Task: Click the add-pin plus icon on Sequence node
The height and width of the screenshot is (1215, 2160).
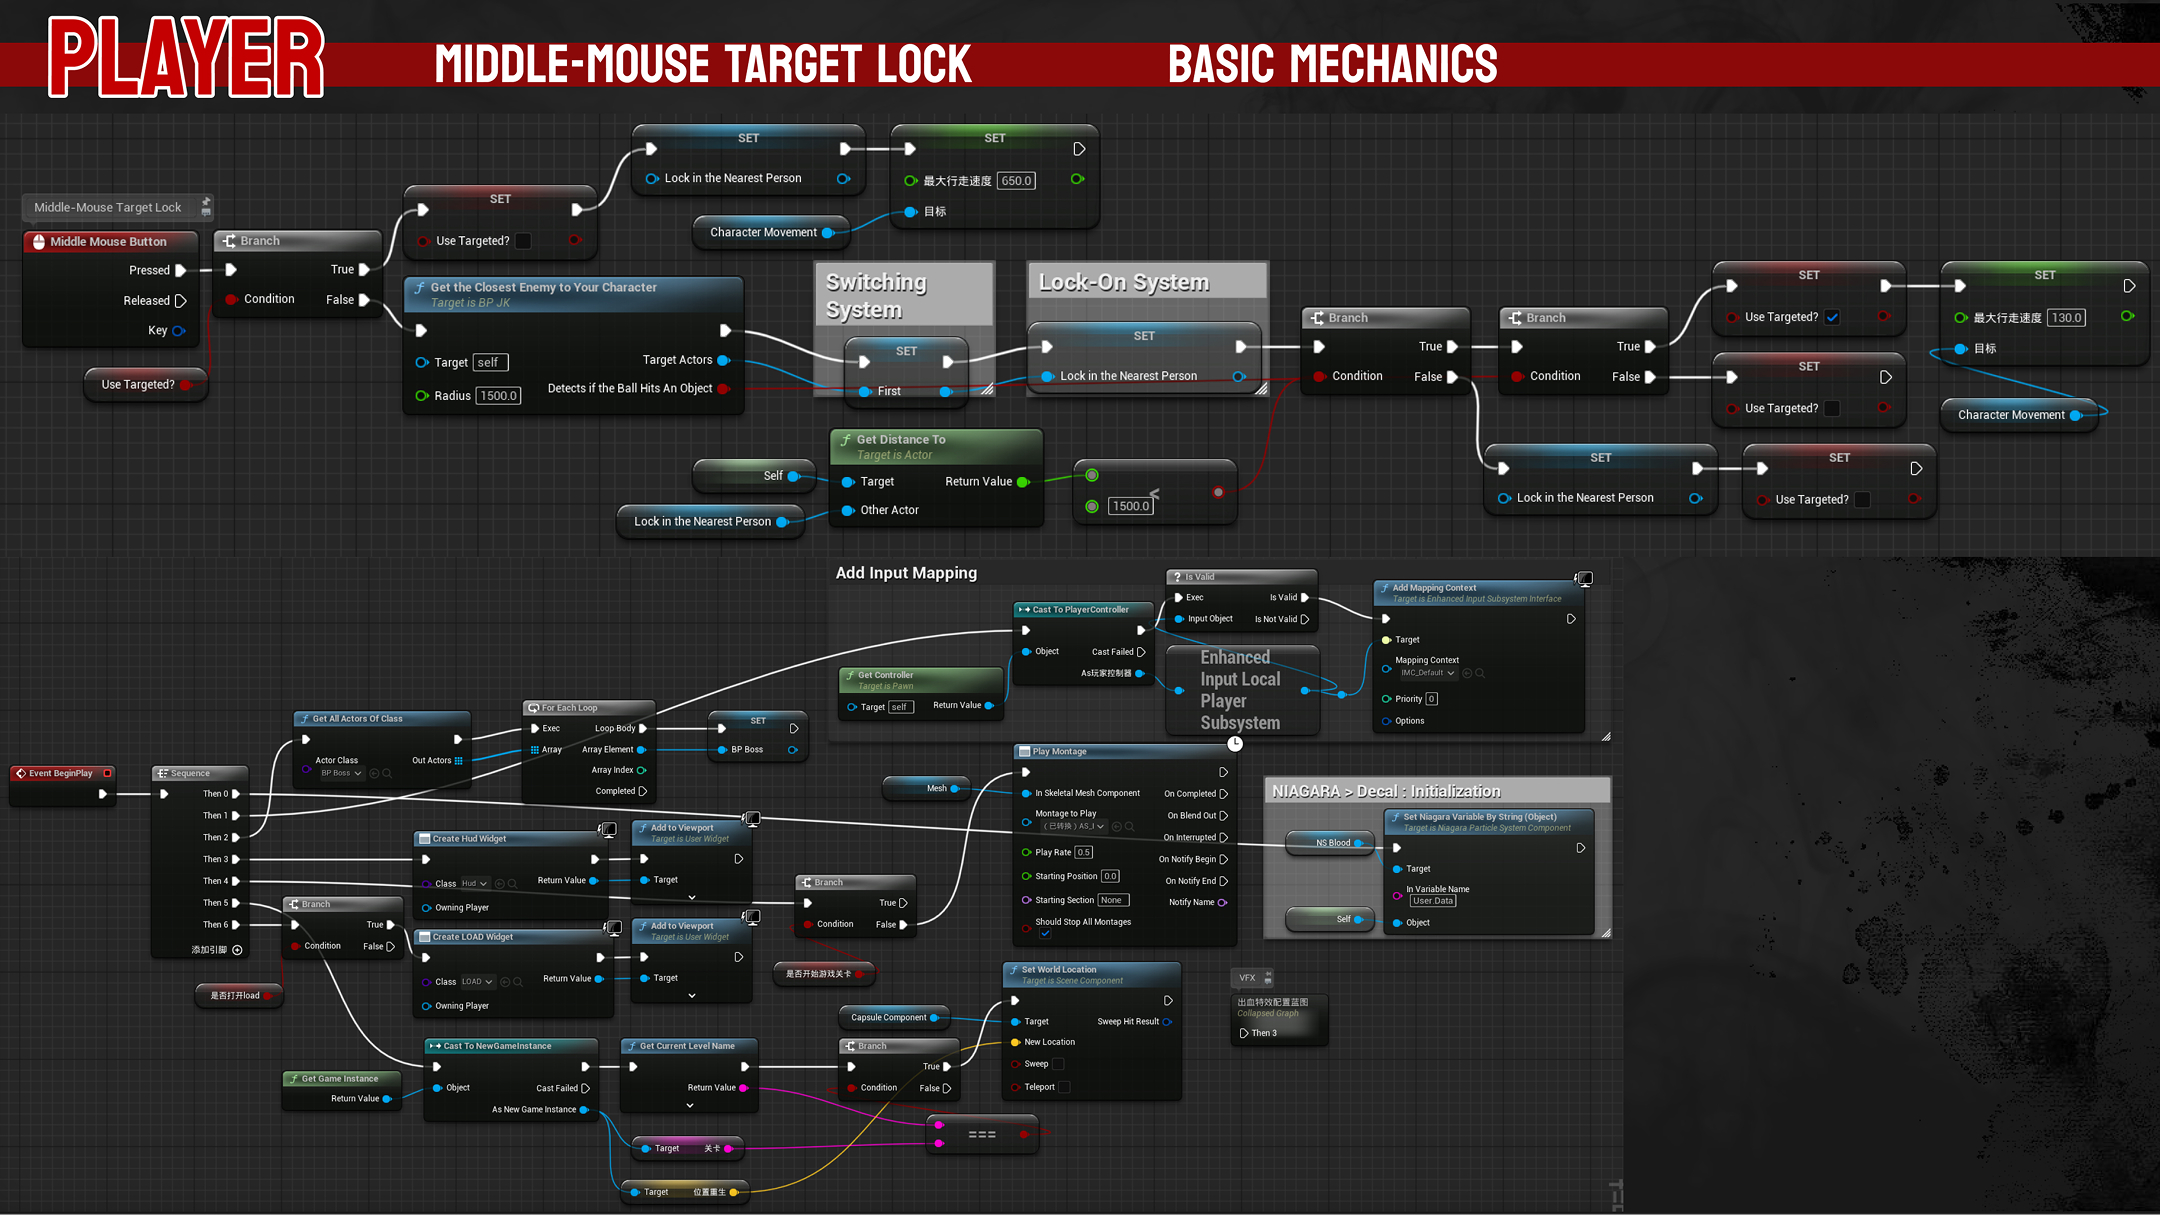Action: (237, 950)
